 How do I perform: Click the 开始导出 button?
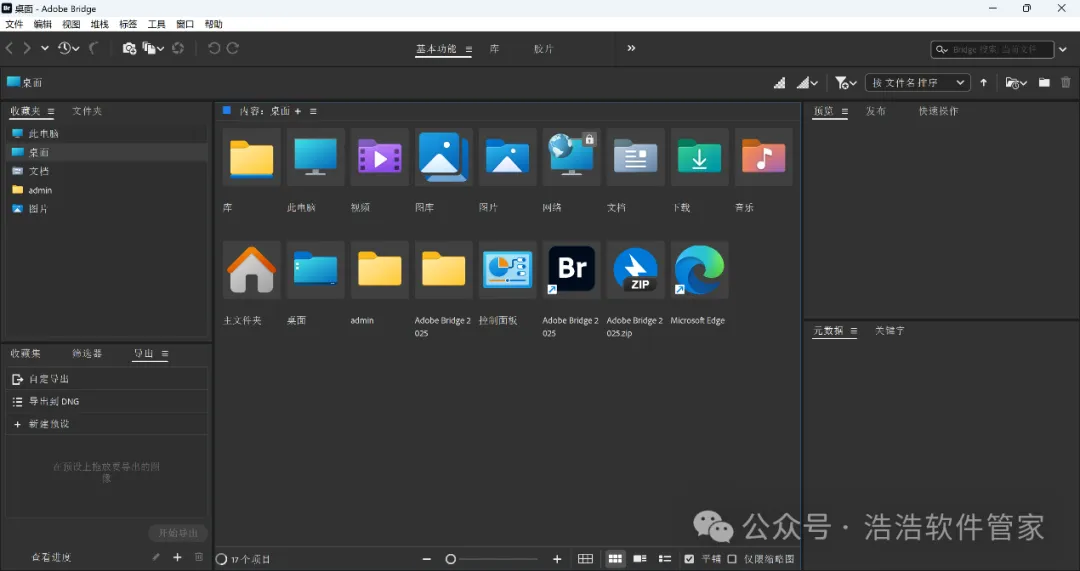[x=178, y=533]
